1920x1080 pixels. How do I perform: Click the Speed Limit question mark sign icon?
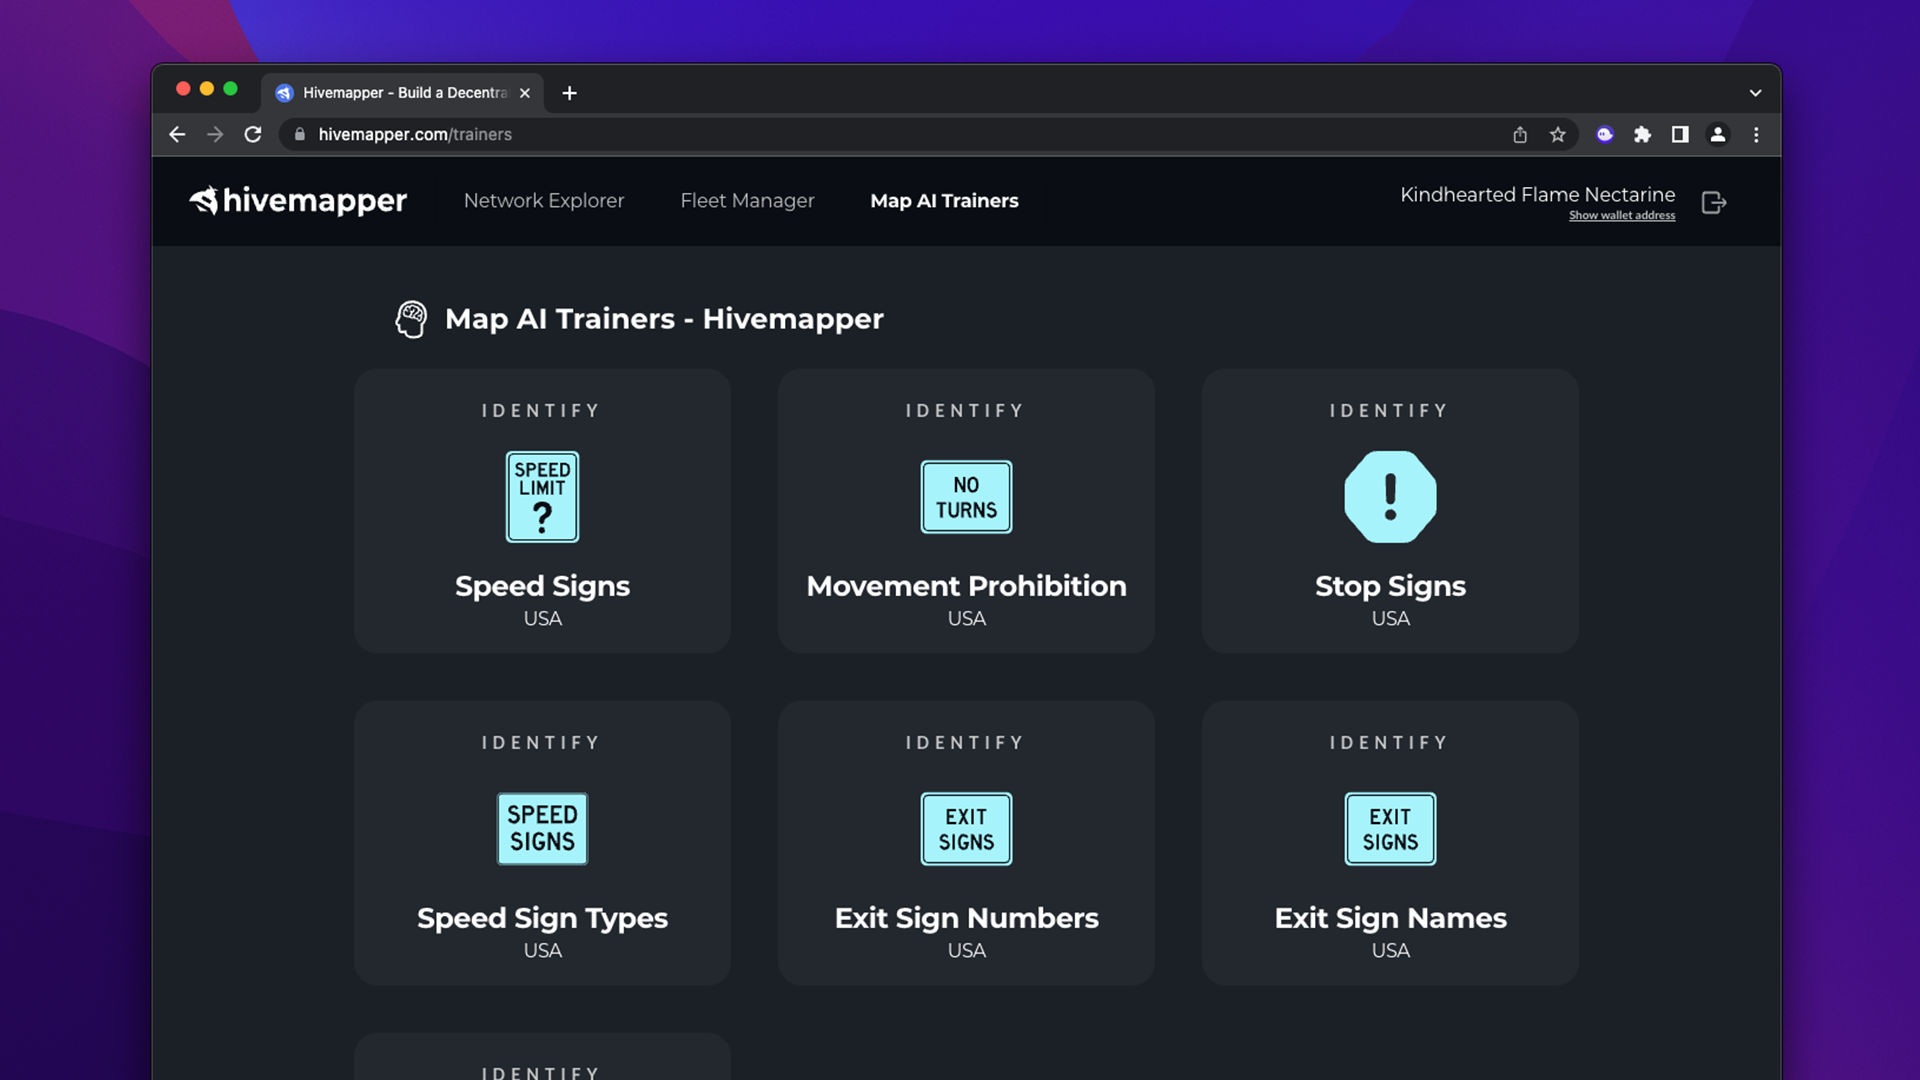pyautogui.click(x=542, y=497)
